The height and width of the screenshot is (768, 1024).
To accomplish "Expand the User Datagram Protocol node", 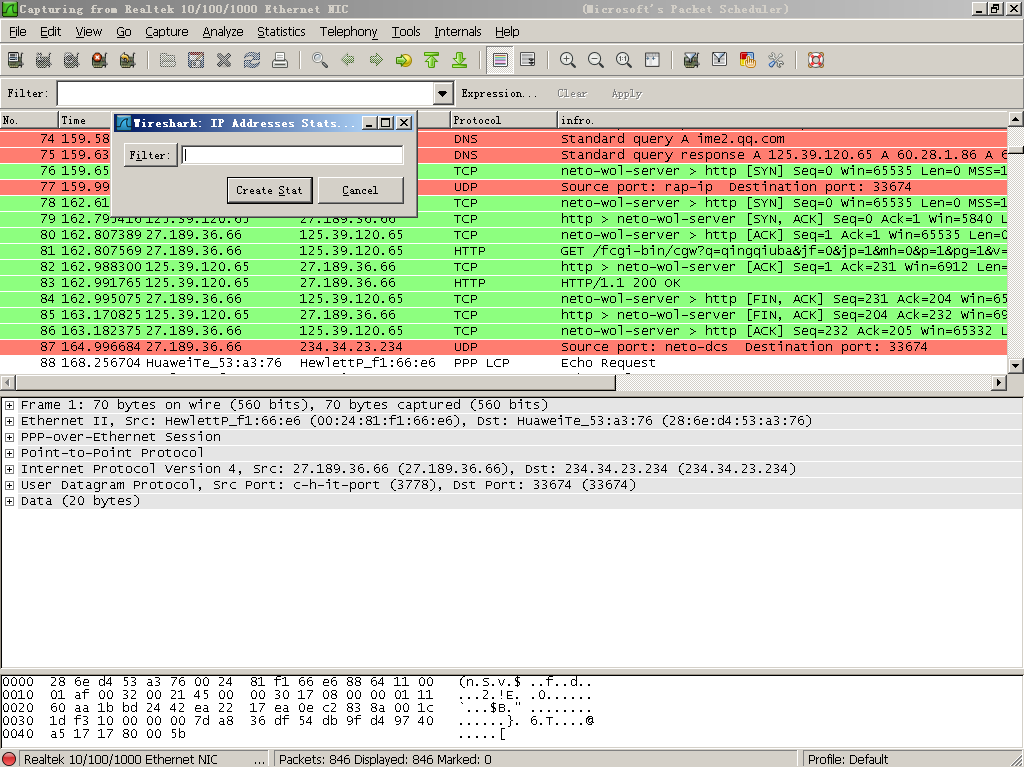I will 10,485.
